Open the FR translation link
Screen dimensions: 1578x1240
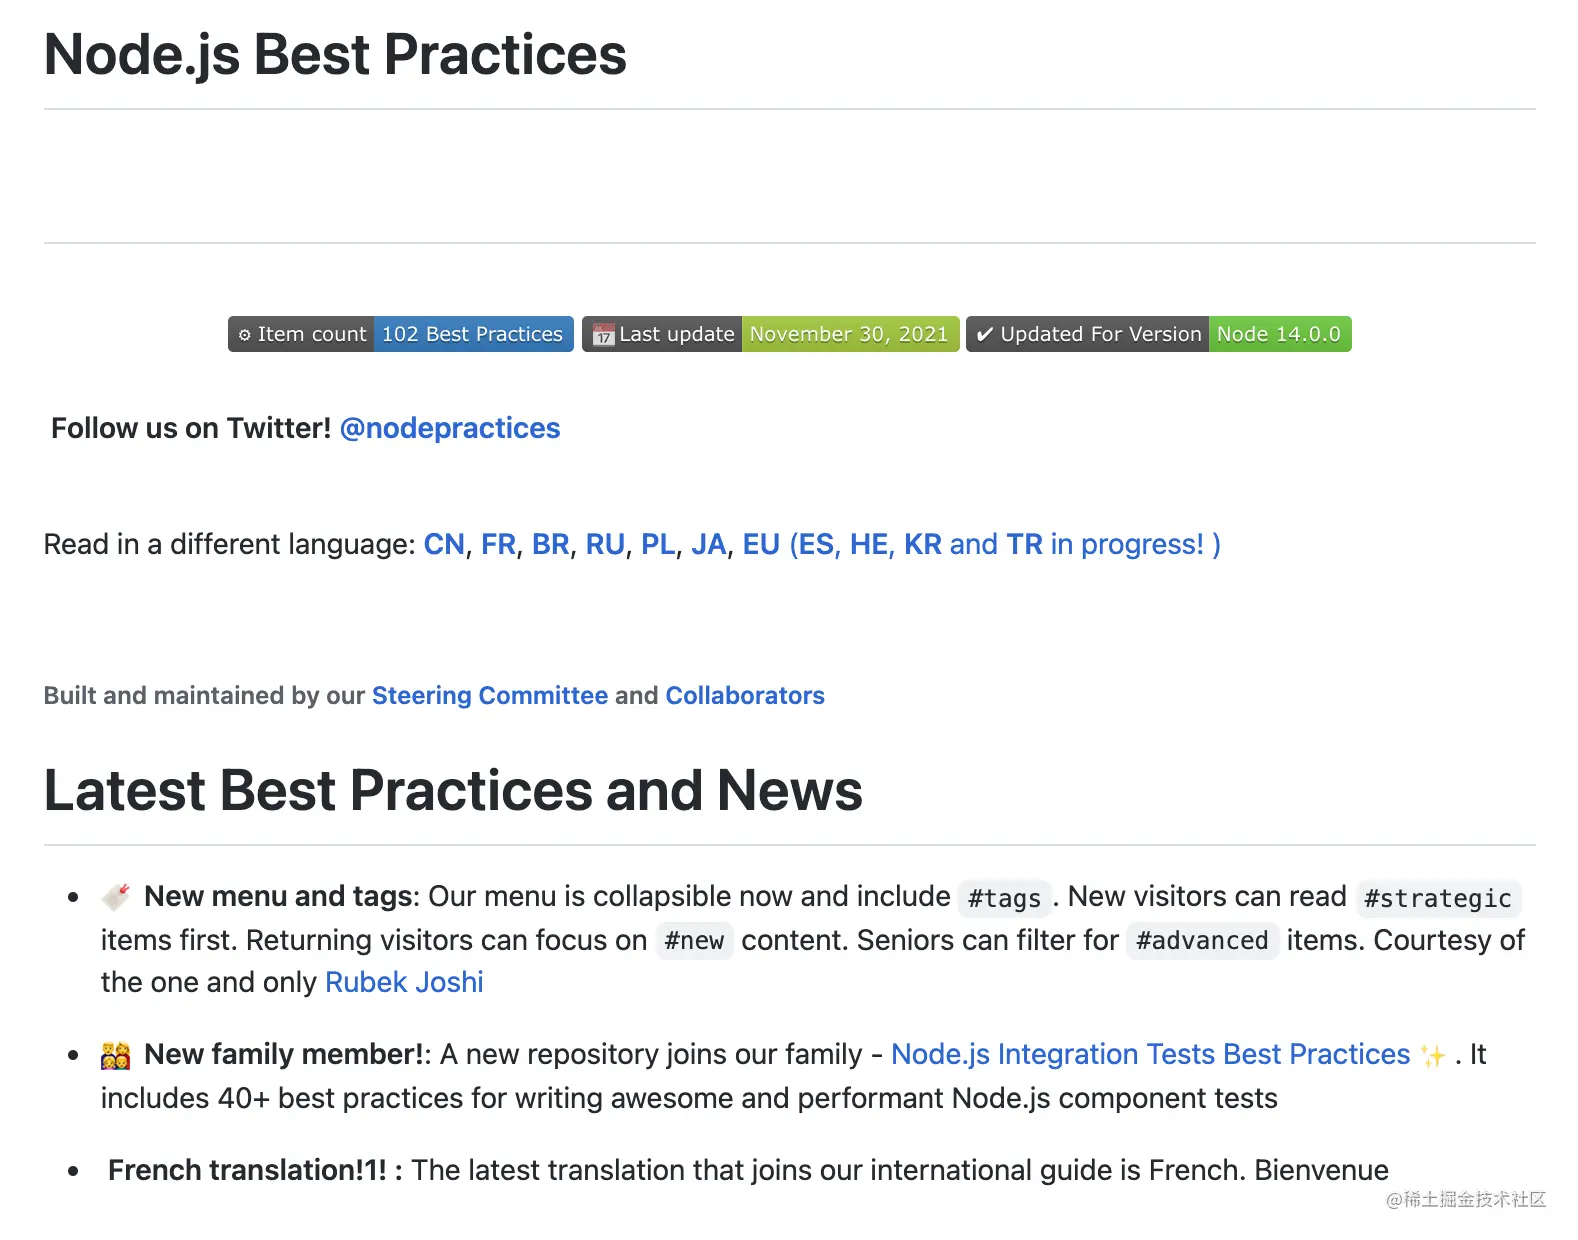pyautogui.click(x=498, y=544)
